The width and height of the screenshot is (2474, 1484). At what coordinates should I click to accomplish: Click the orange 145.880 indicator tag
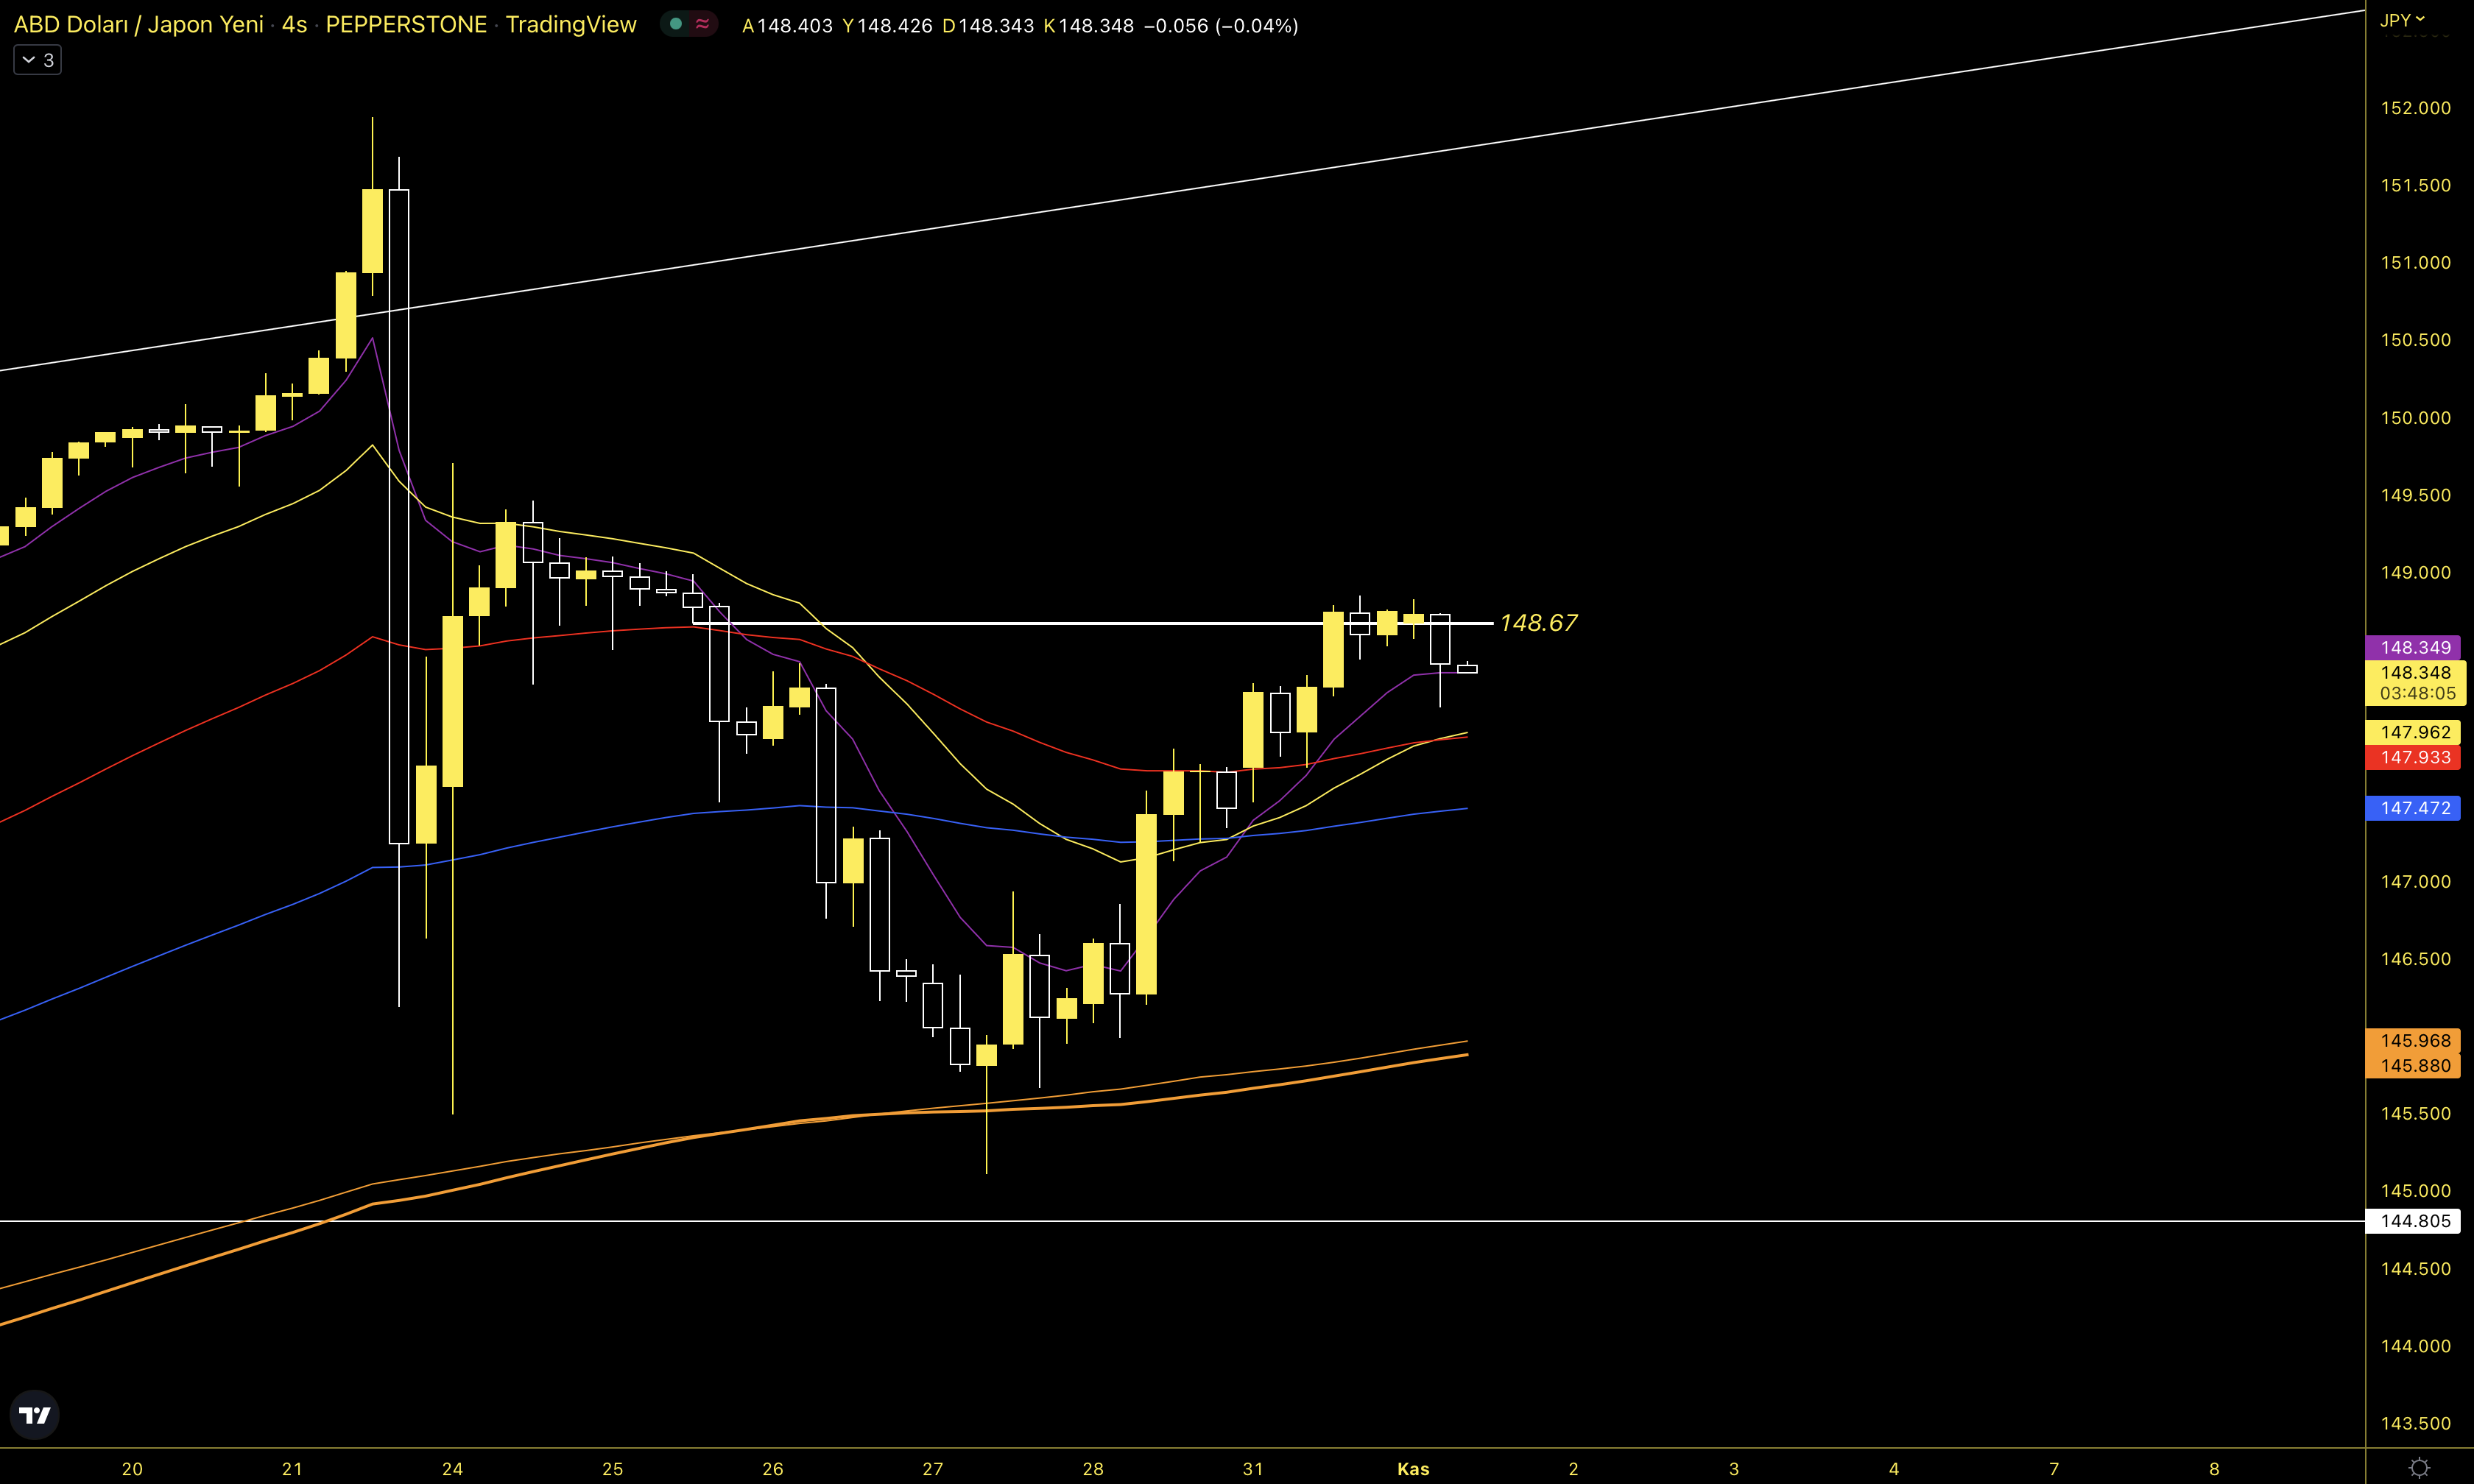point(2414,1066)
